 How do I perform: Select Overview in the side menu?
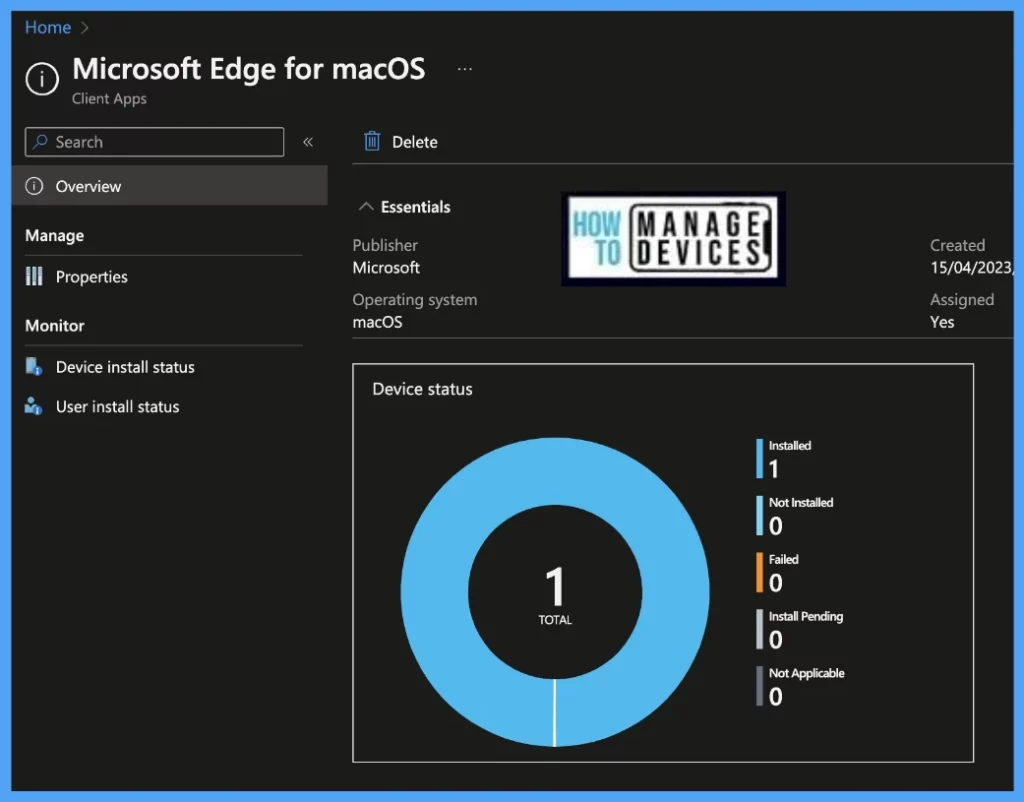(169, 186)
